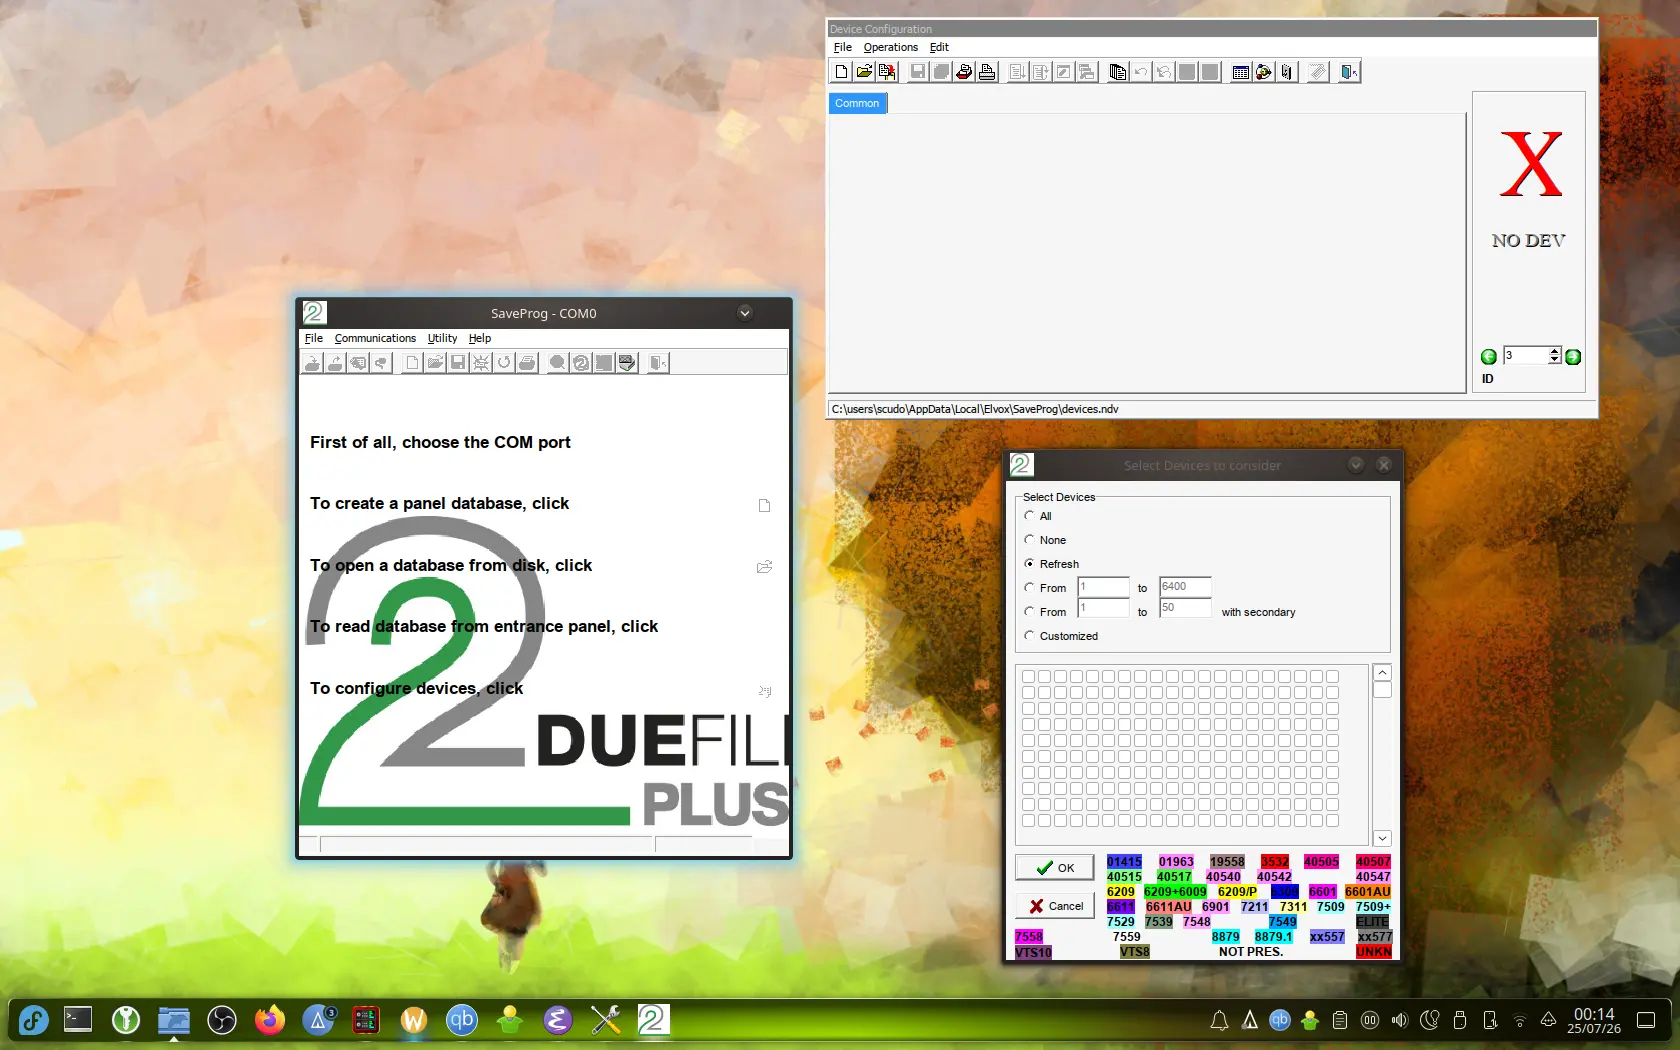Tick the last checkbox in first grid row
Image resolution: width=1680 pixels, height=1050 pixels.
[1332, 677]
